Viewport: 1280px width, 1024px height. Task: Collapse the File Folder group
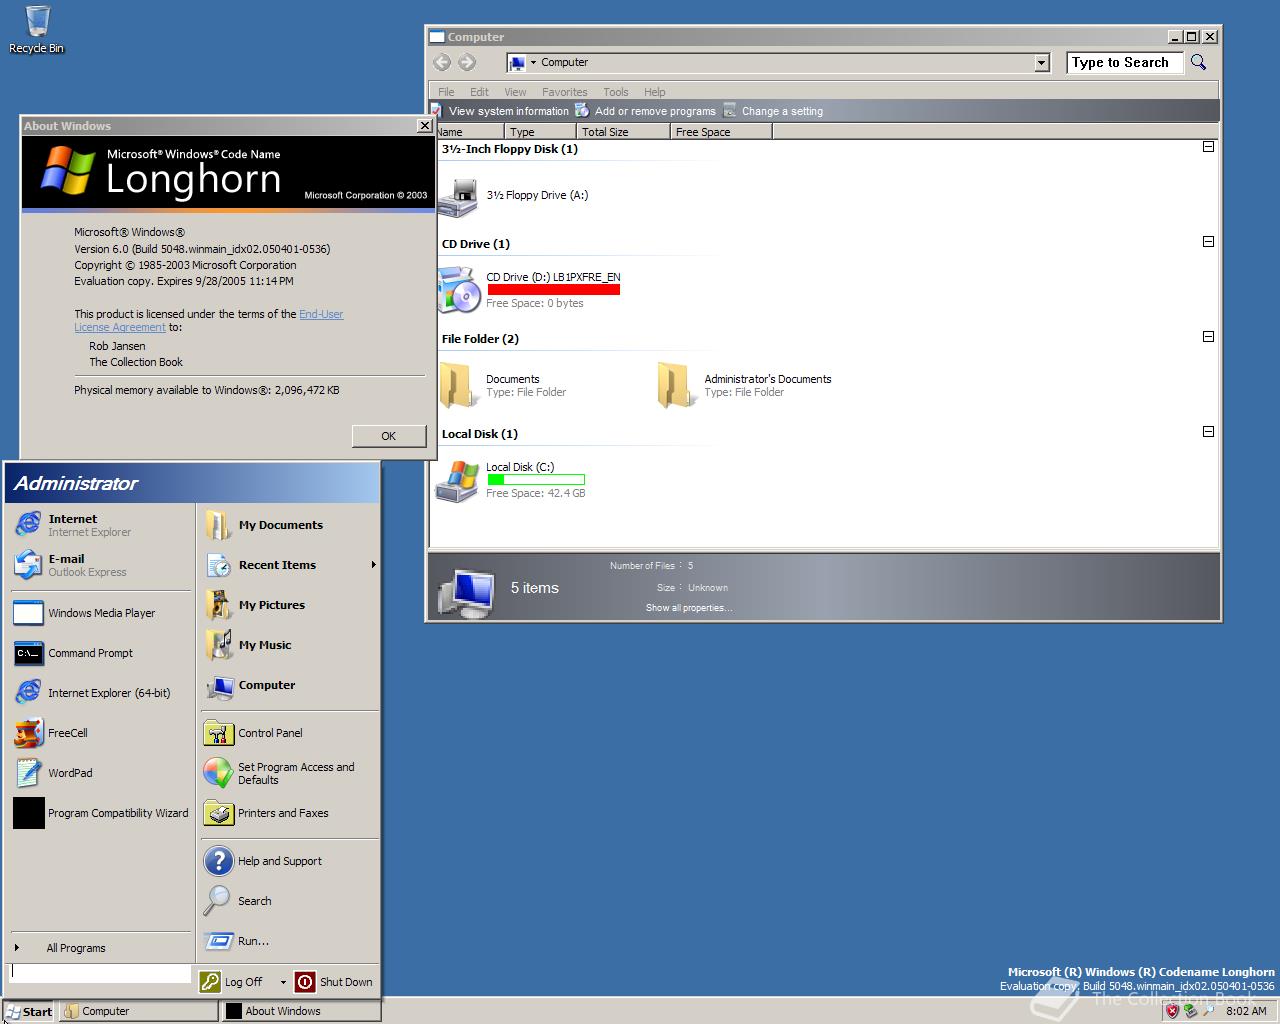click(x=1208, y=337)
